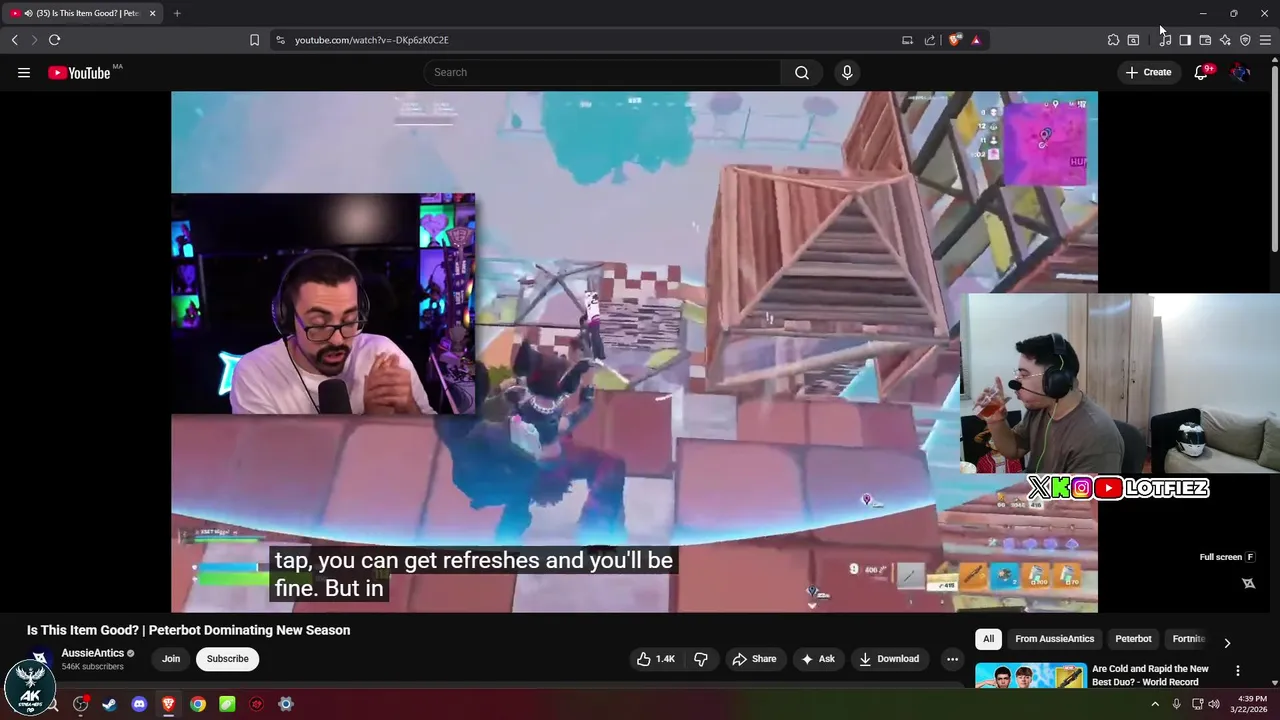Go to YouTube home via logo
Screen dimensions: 1280x720
[x=79, y=72]
